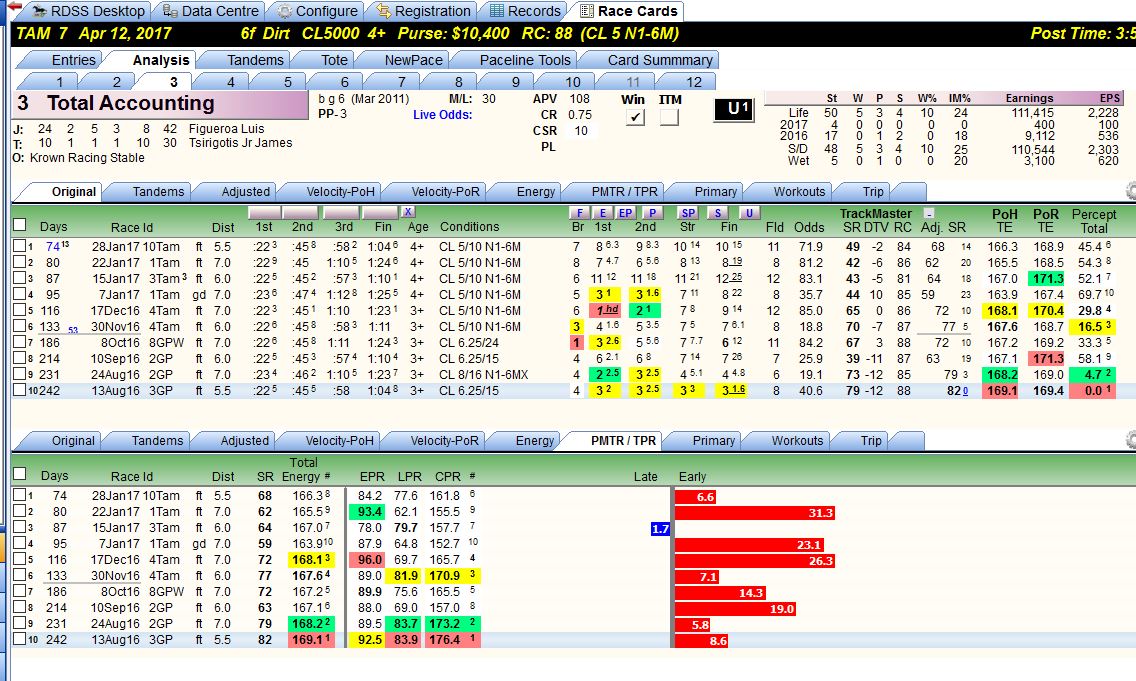
Task: Click the Race Cards tab icon
Action: point(587,11)
